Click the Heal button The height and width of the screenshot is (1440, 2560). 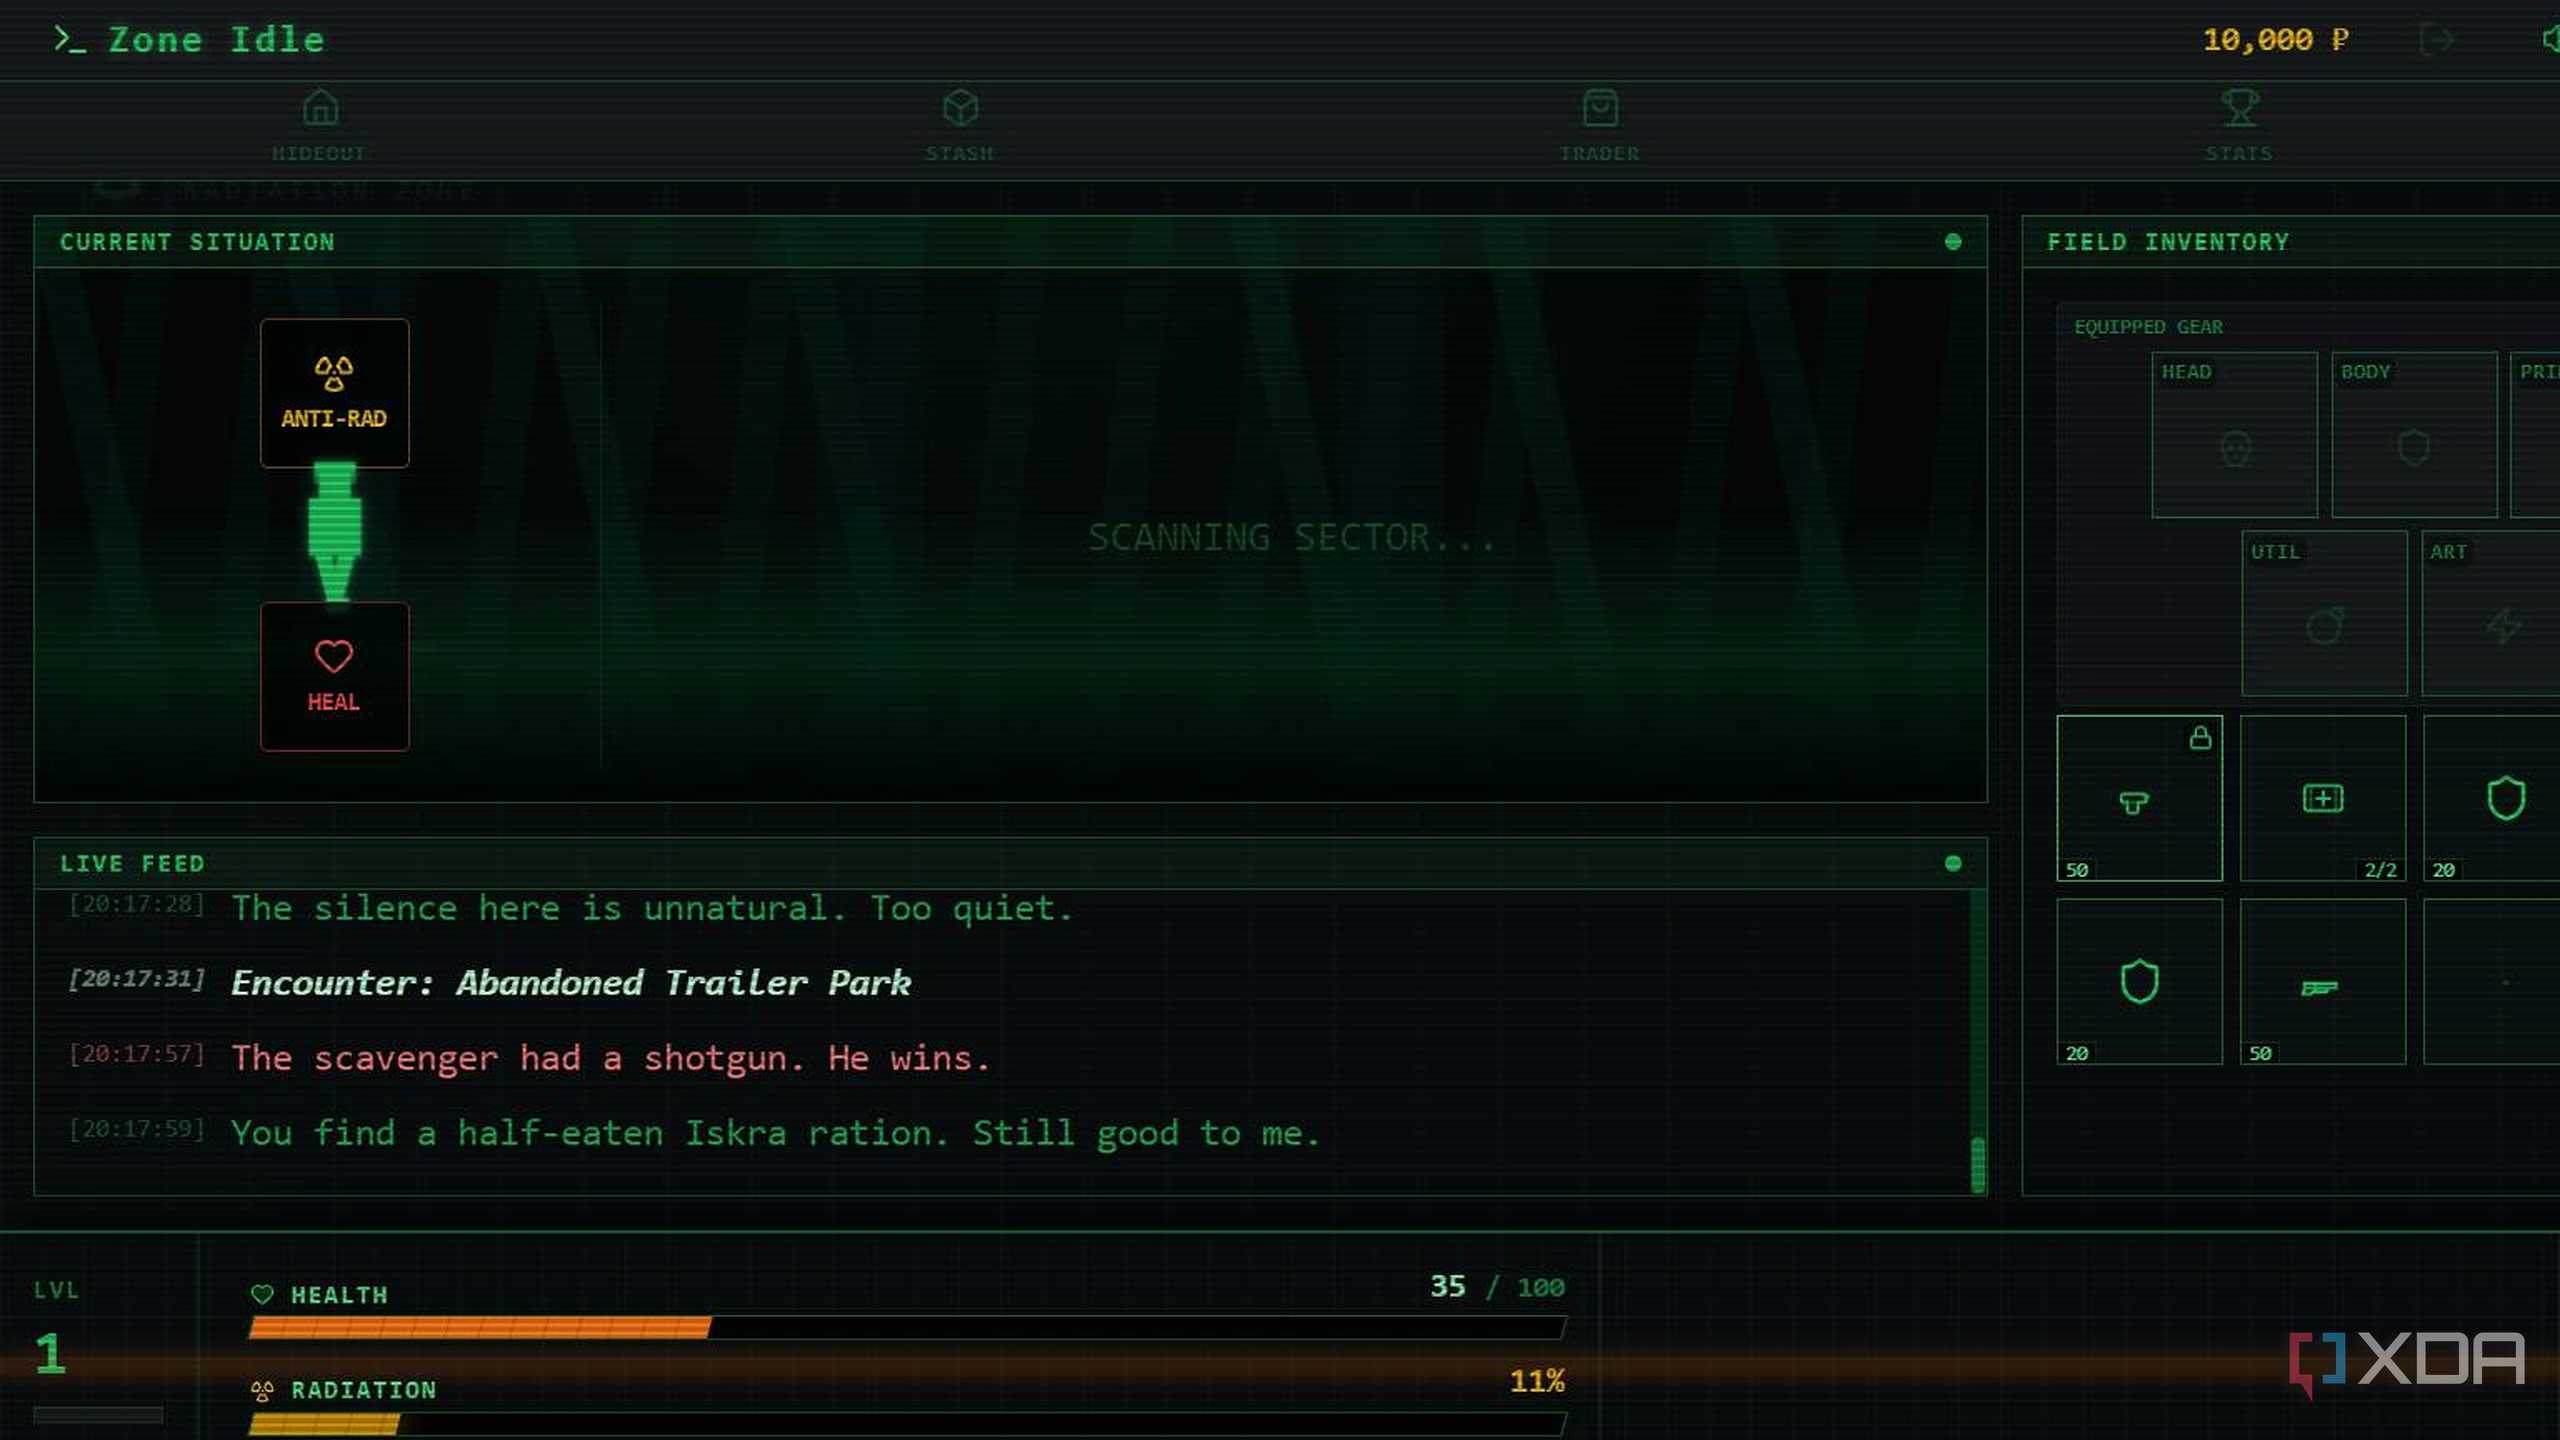[x=334, y=676]
